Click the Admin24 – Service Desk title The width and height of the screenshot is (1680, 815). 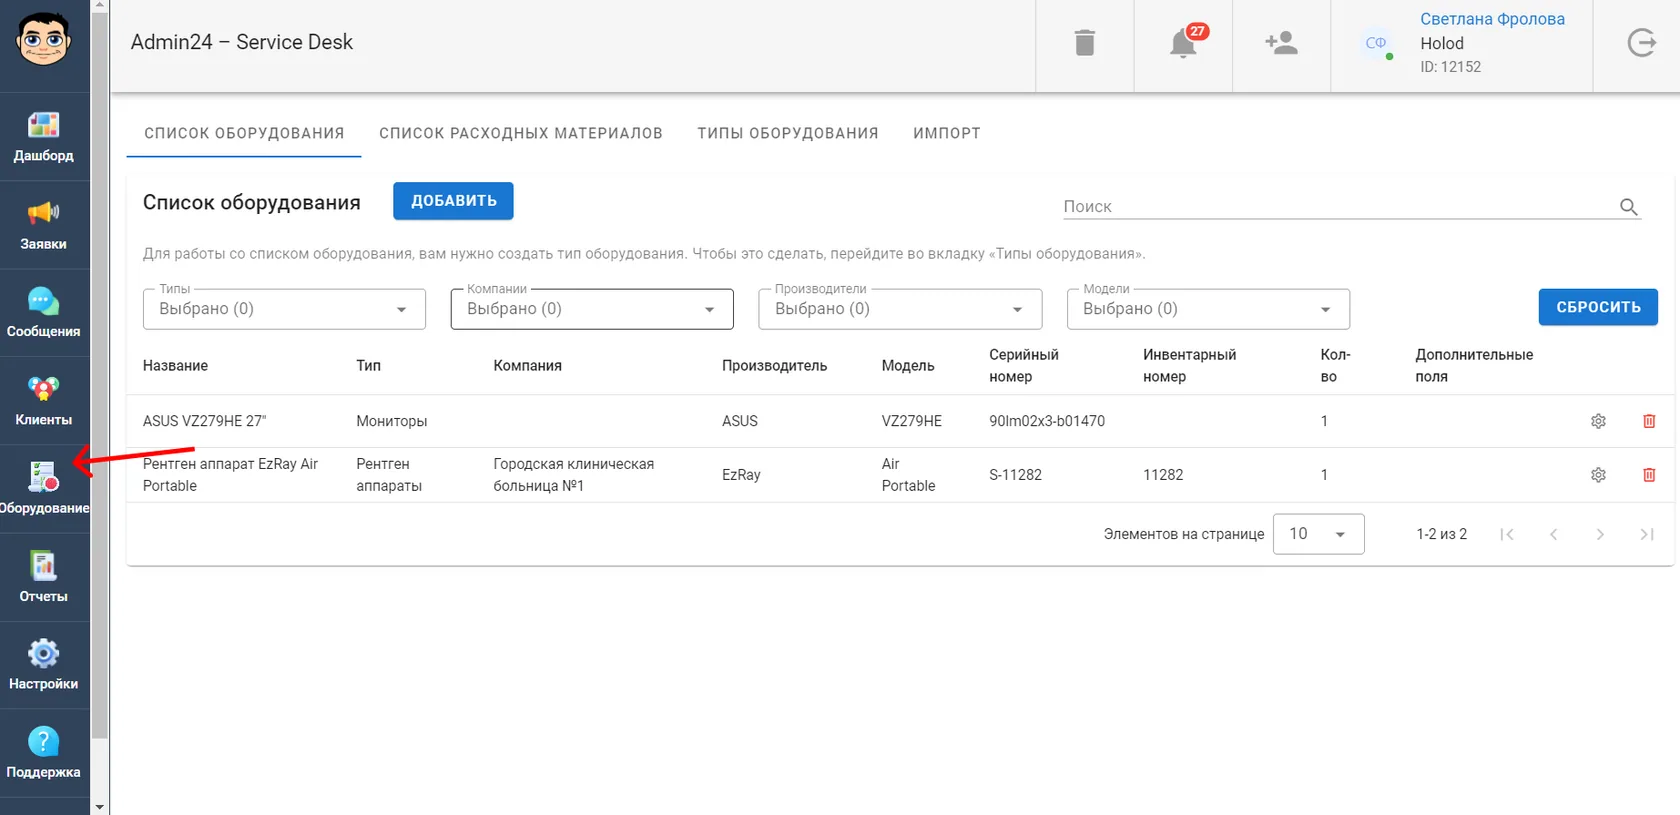(242, 42)
